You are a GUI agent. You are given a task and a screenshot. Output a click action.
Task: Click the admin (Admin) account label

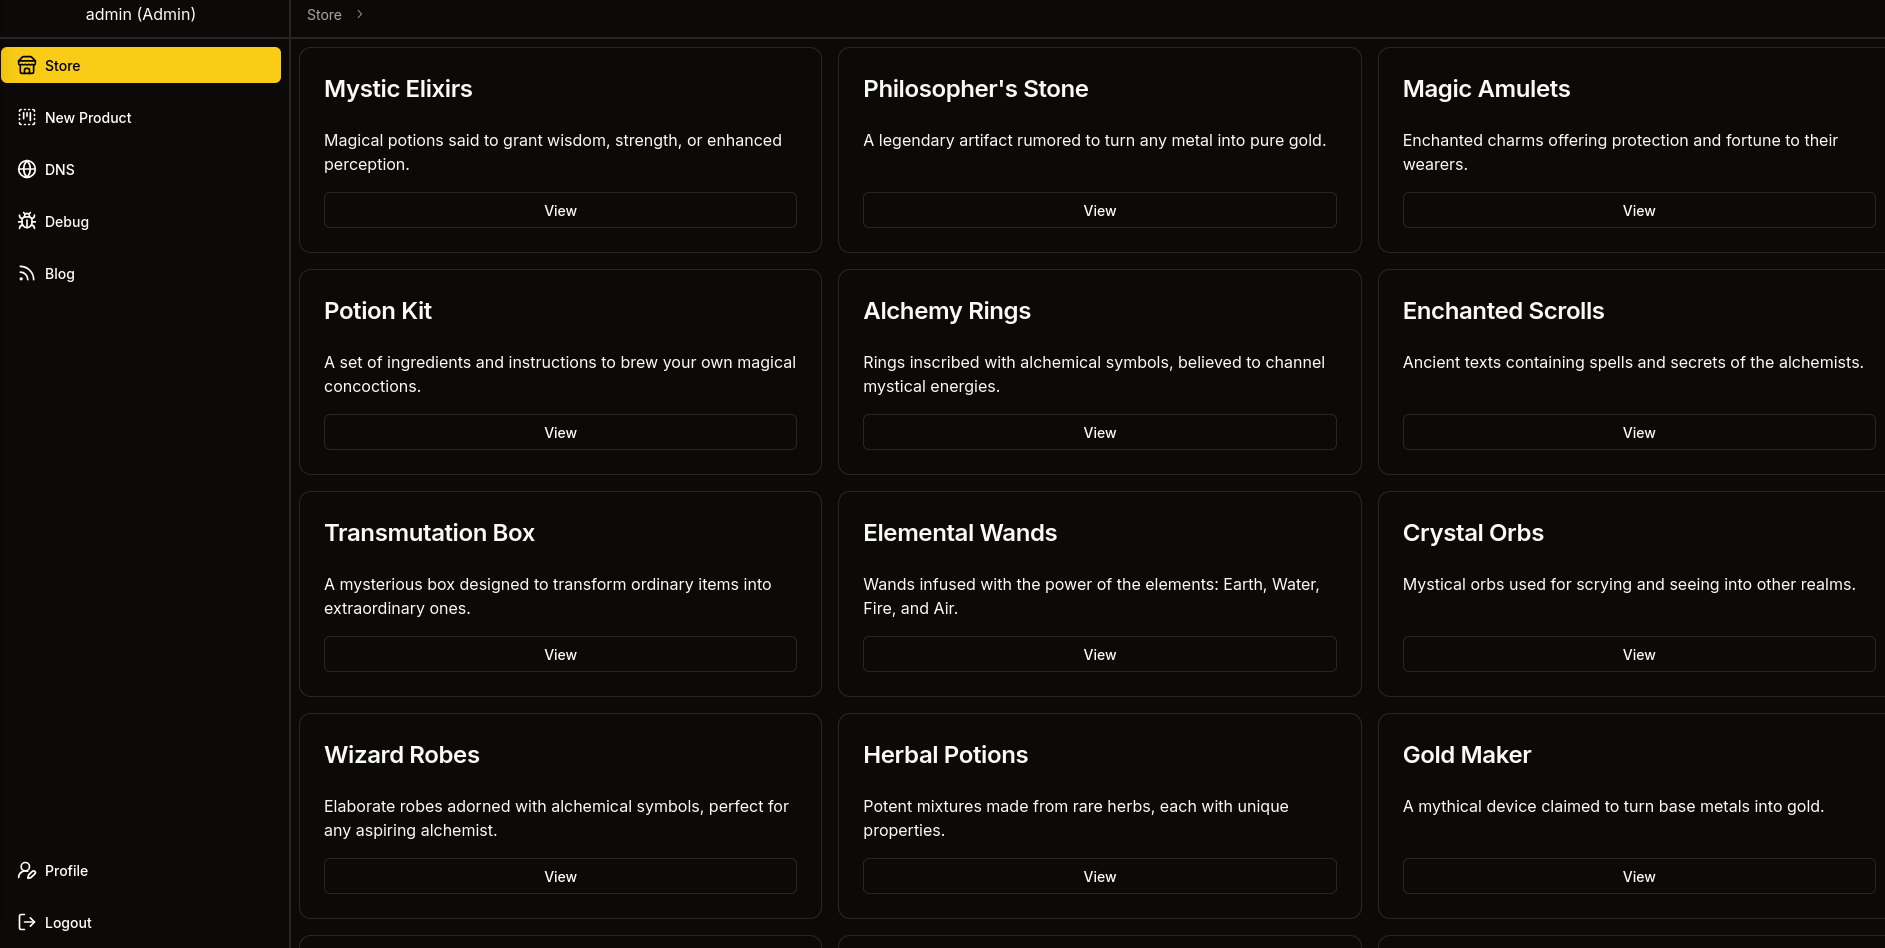tap(140, 14)
